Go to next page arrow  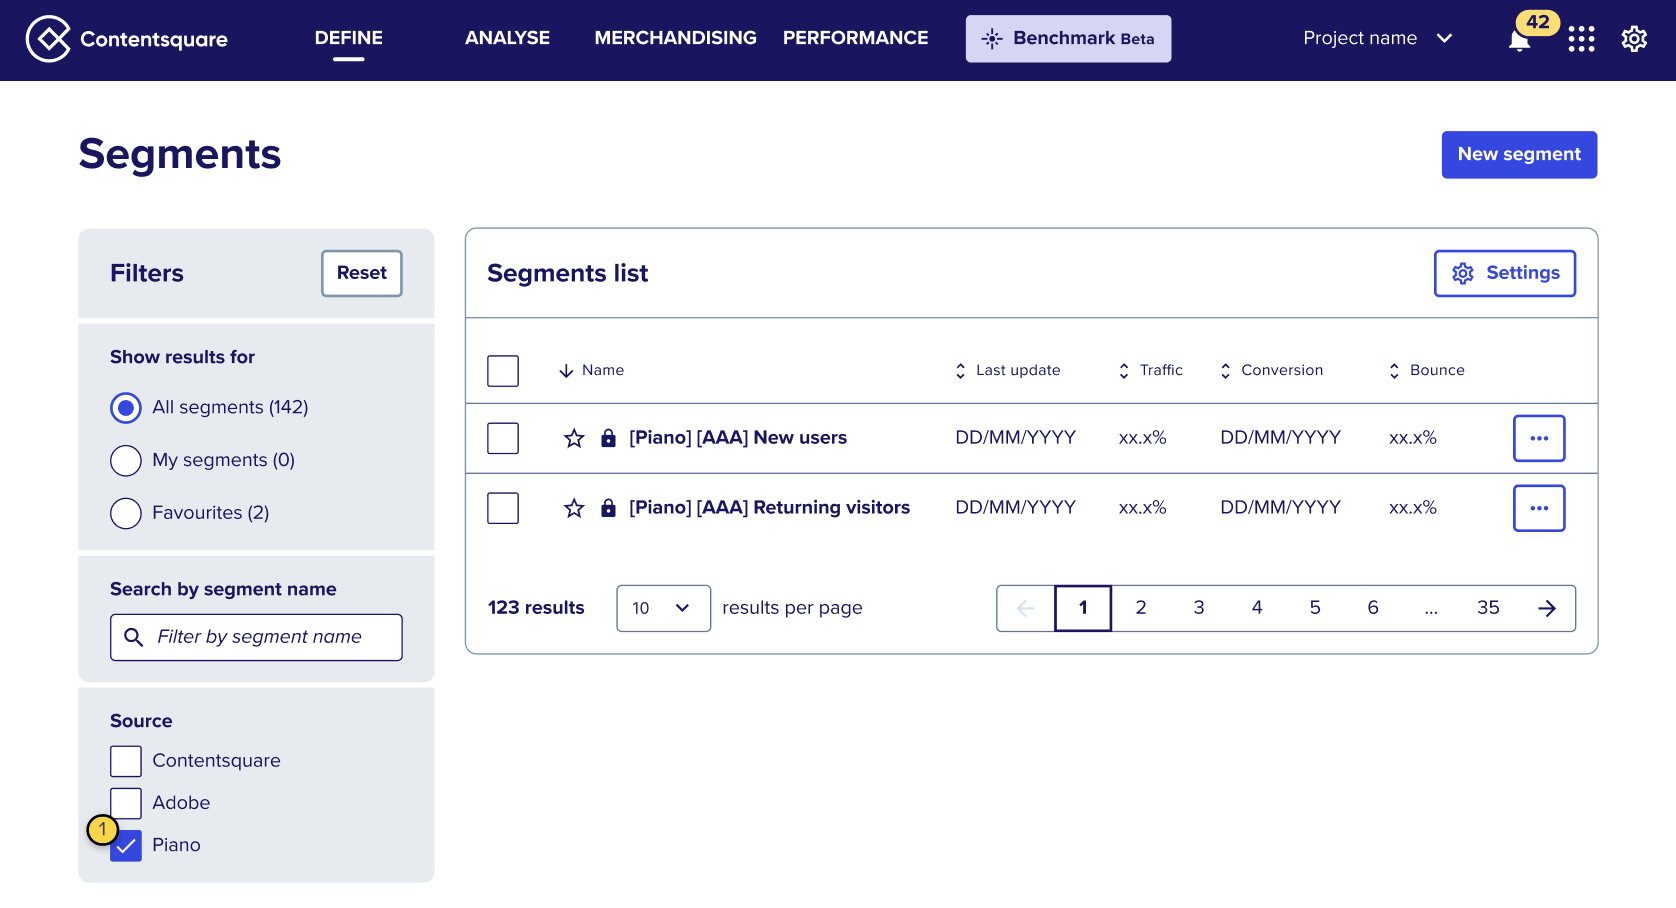1547,608
